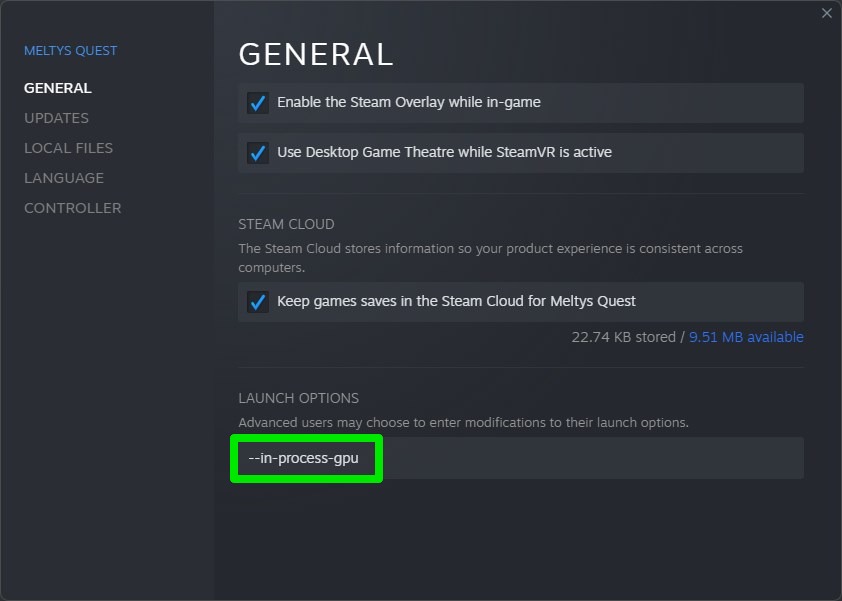The height and width of the screenshot is (601, 842).
Task: Click the 9.51 MB available link
Action: coord(746,337)
